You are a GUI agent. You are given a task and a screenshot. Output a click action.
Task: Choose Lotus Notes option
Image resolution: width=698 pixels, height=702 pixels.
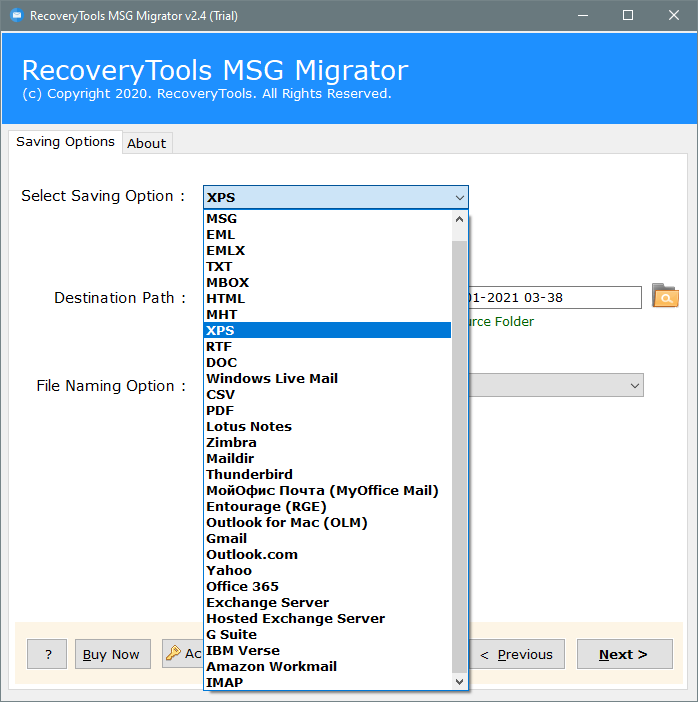pyautogui.click(x=327, y=427)
